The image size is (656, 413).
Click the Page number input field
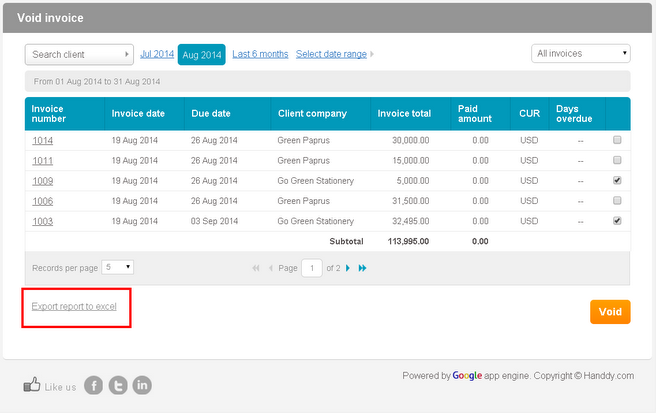[312, 268]
